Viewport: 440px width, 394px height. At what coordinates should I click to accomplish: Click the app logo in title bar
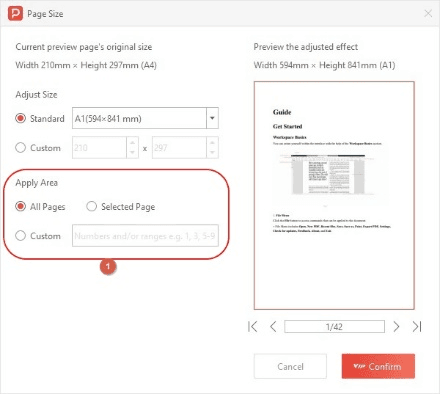coord(15,14)
